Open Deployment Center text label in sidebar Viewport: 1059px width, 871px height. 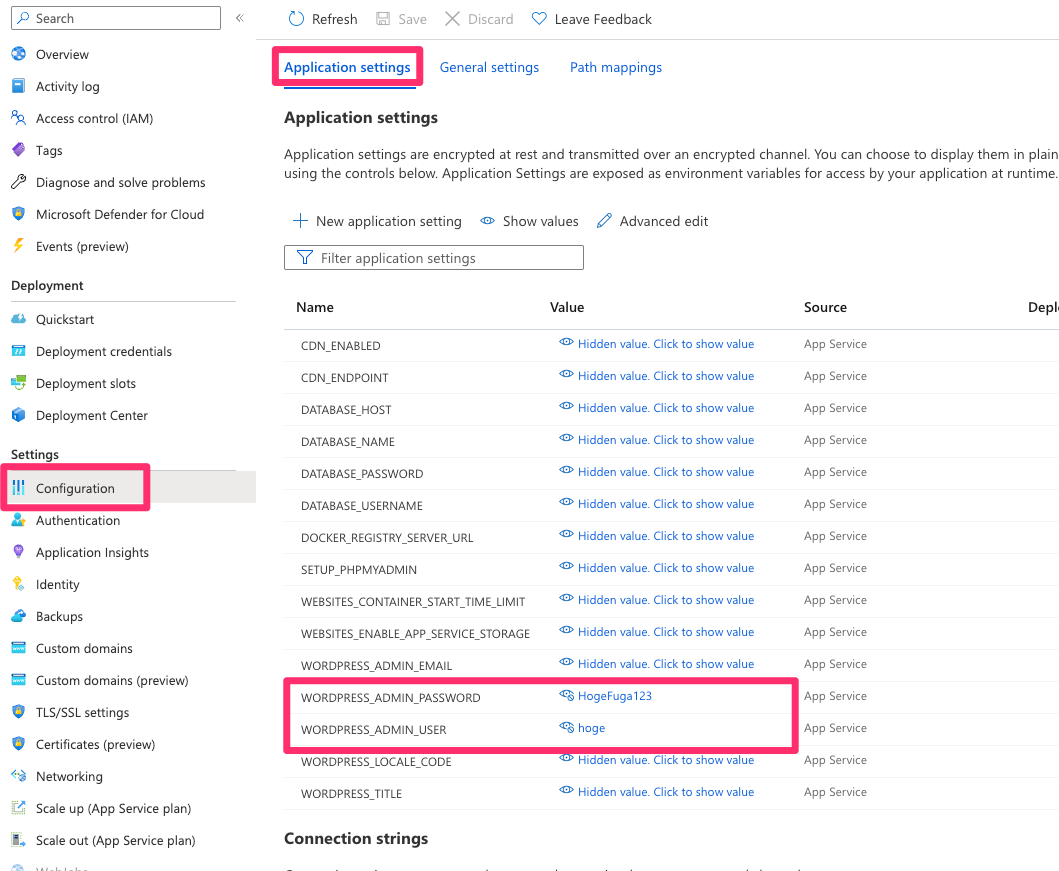coord(92,415)
